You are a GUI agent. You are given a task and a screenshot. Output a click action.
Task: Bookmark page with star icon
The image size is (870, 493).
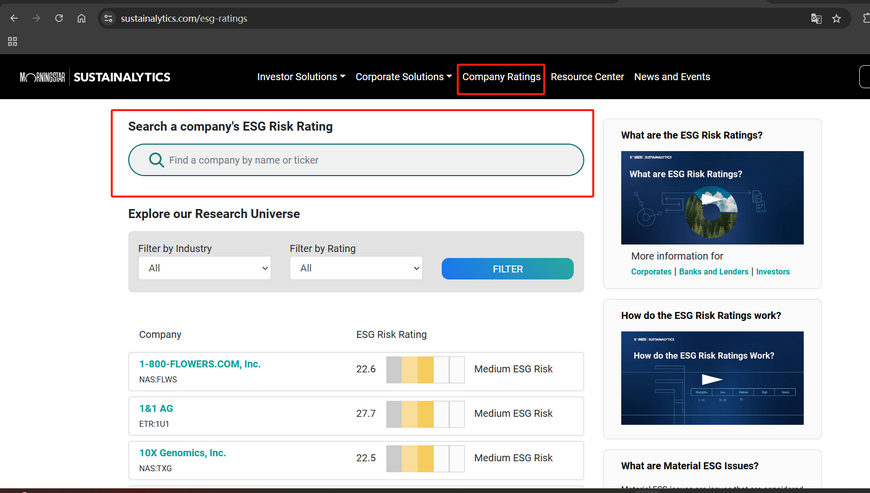point(836,18)
